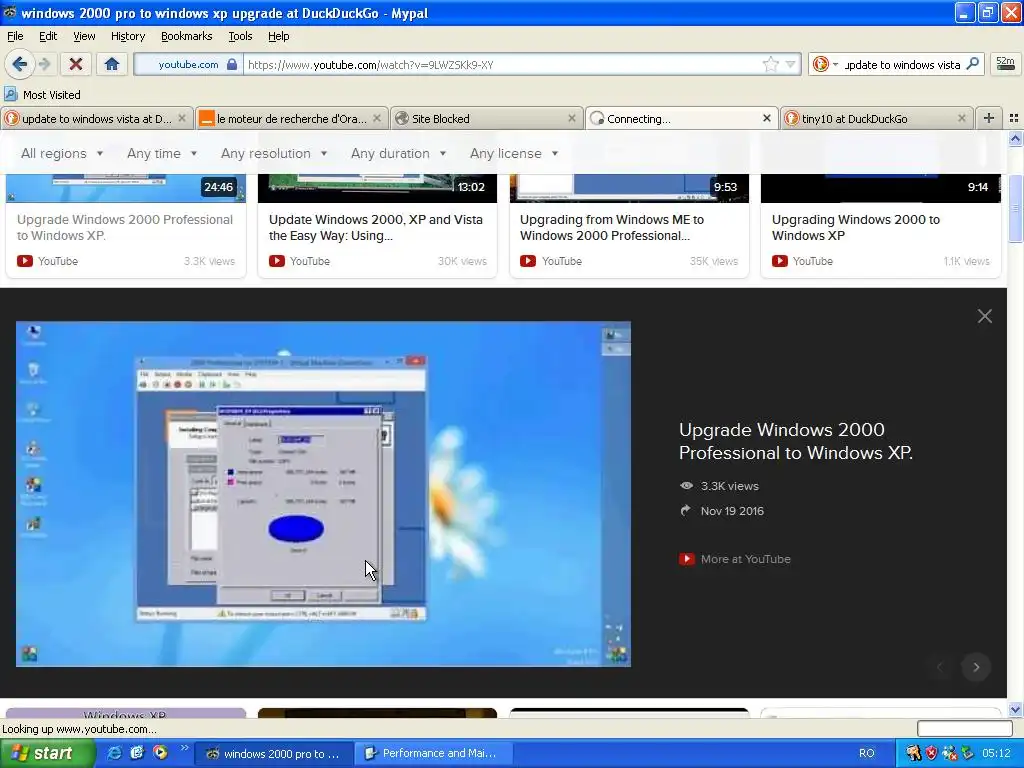This screenshot has height=768, width=1024.
Task: Launch Windows Media Player from quick launch
Action: pyautogui.click(x=160, y=753)
